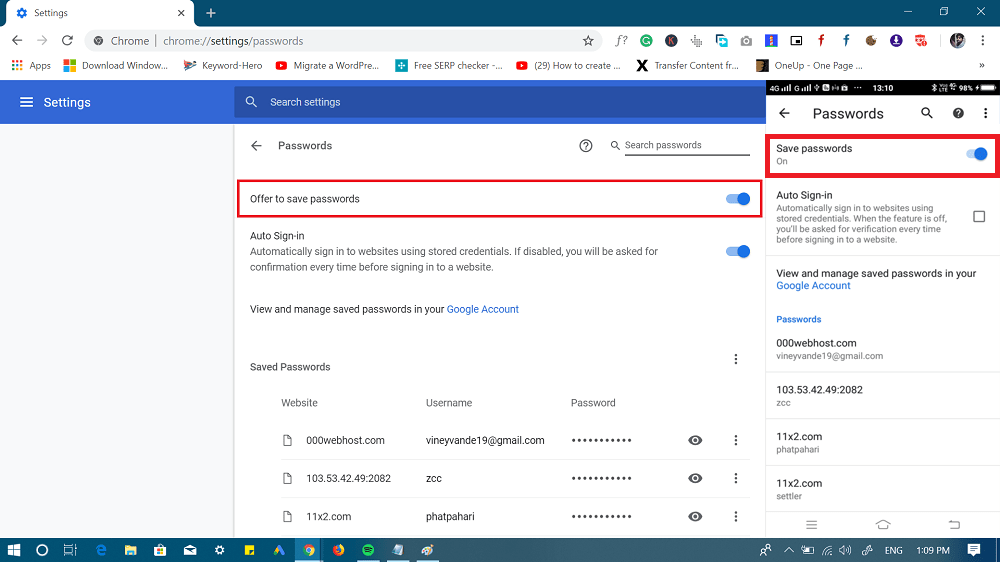Open Keyword-Hero bookmark
This screenshot has height=562, width=1000.
(223, 65)
